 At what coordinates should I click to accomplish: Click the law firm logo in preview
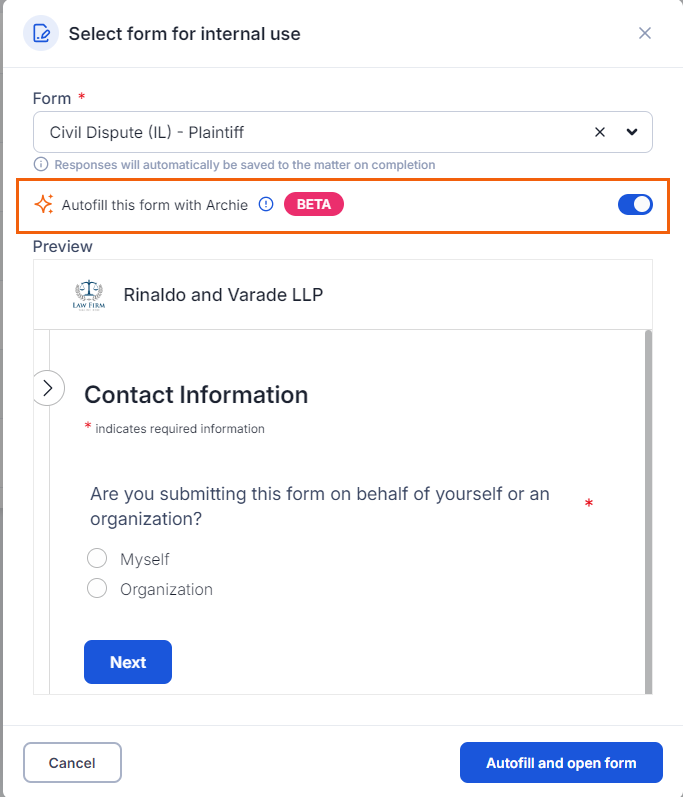[x=89, y=295]
